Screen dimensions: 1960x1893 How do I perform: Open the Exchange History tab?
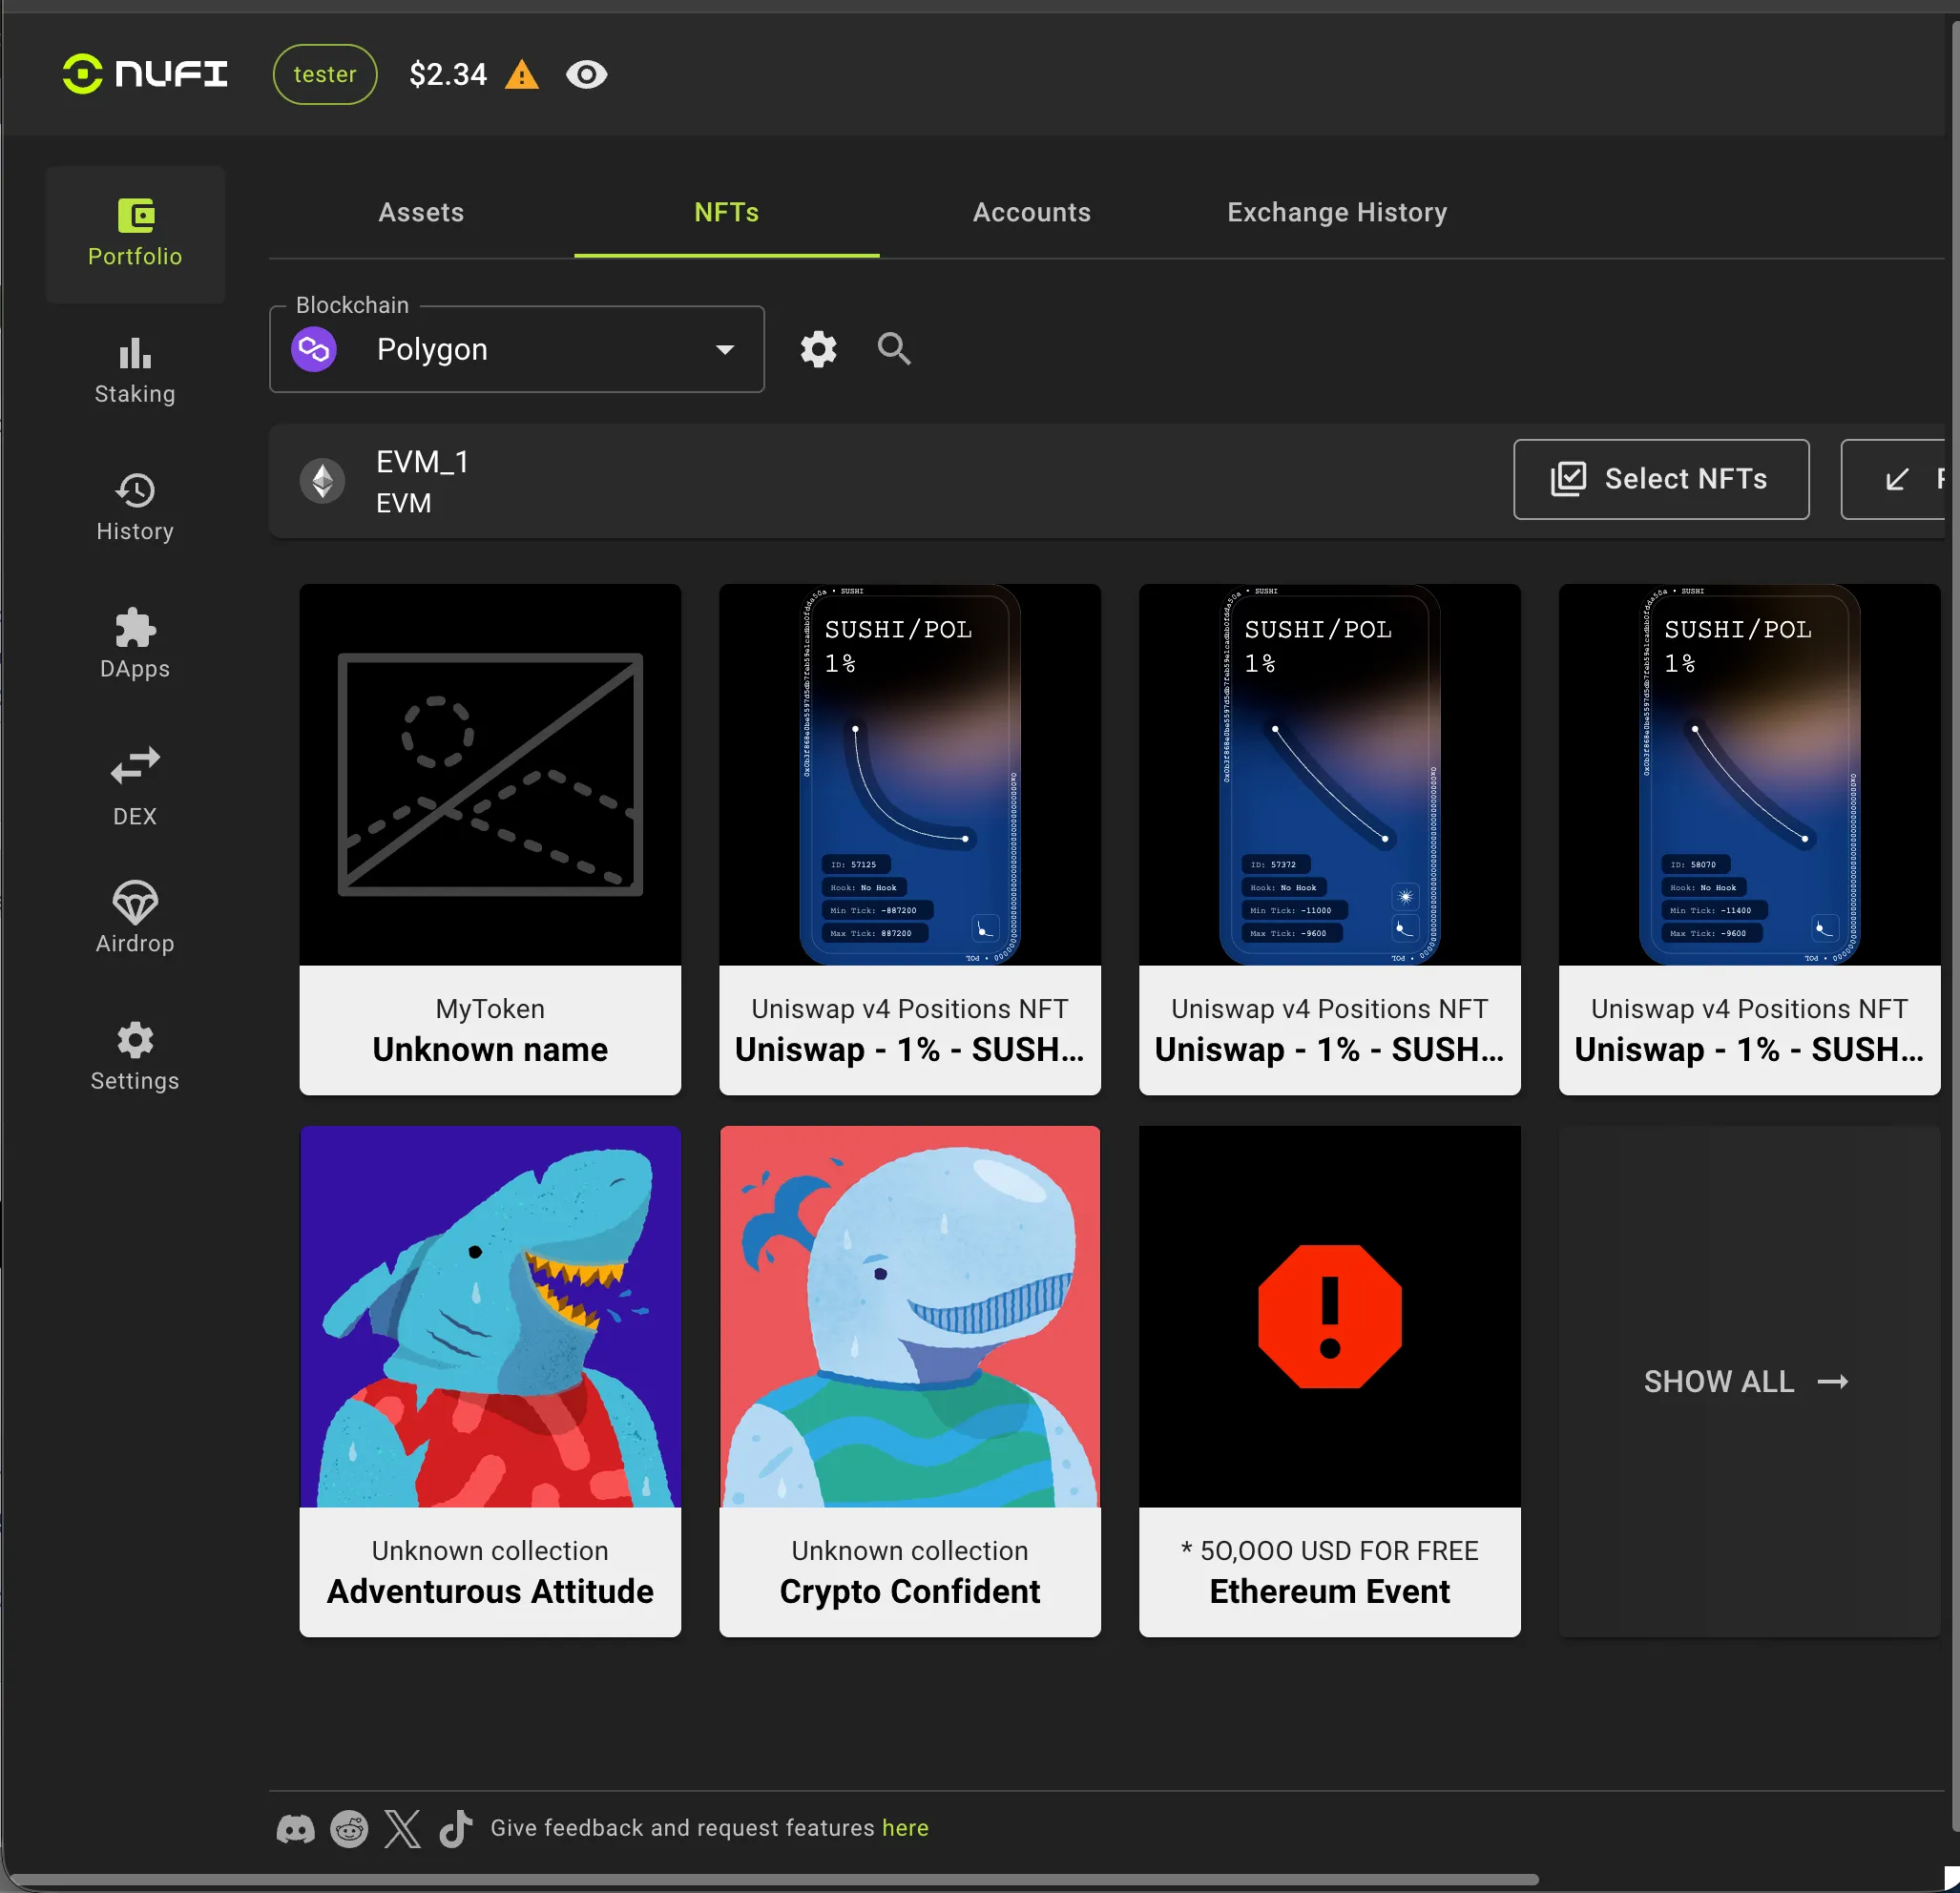tap(1336, 212)
